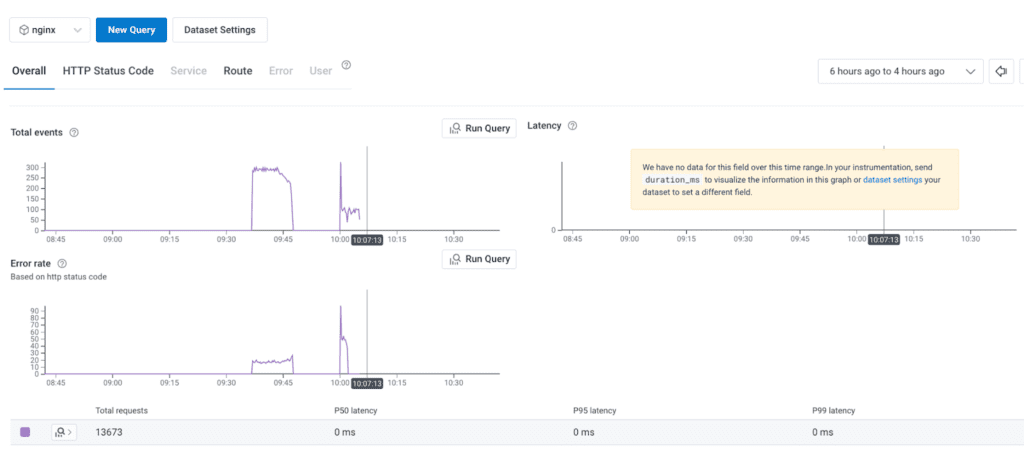Expand the '6 hours ago to 4 hours ago' time picker
The width and height of the screenshot is (1024, 456).
pos(900,72)
